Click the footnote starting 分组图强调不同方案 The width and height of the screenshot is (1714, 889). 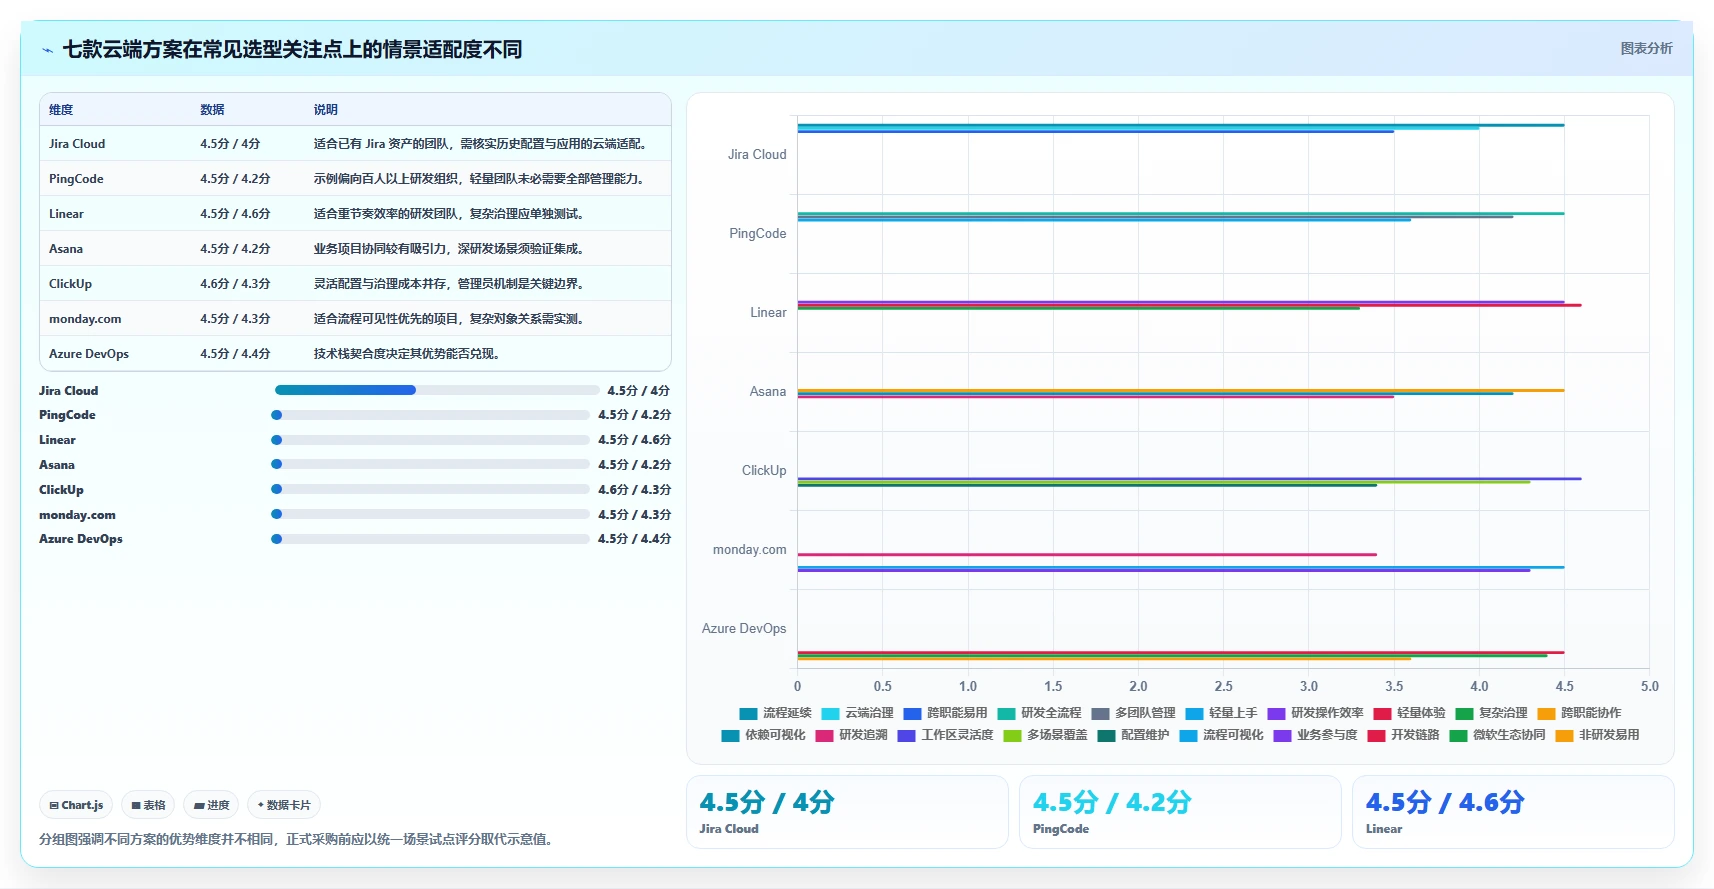296,839
